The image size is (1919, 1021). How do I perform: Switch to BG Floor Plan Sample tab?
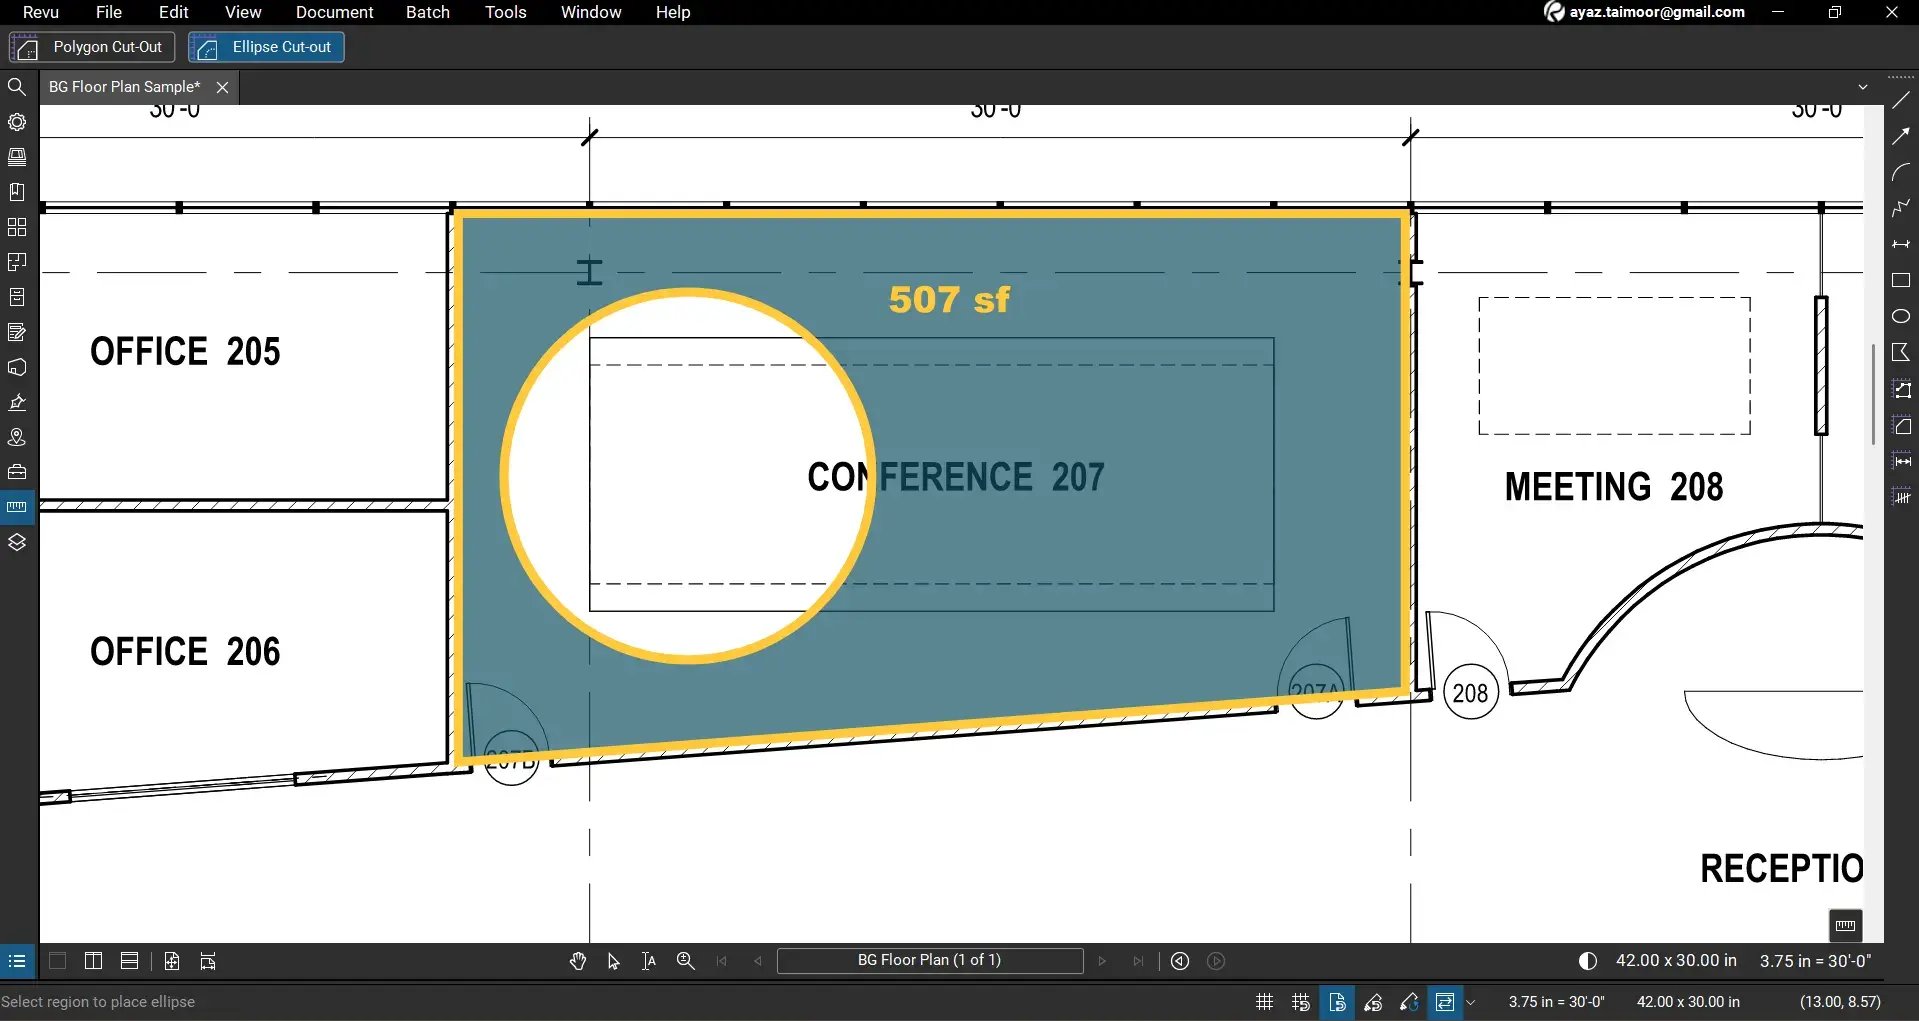point(125,87)
